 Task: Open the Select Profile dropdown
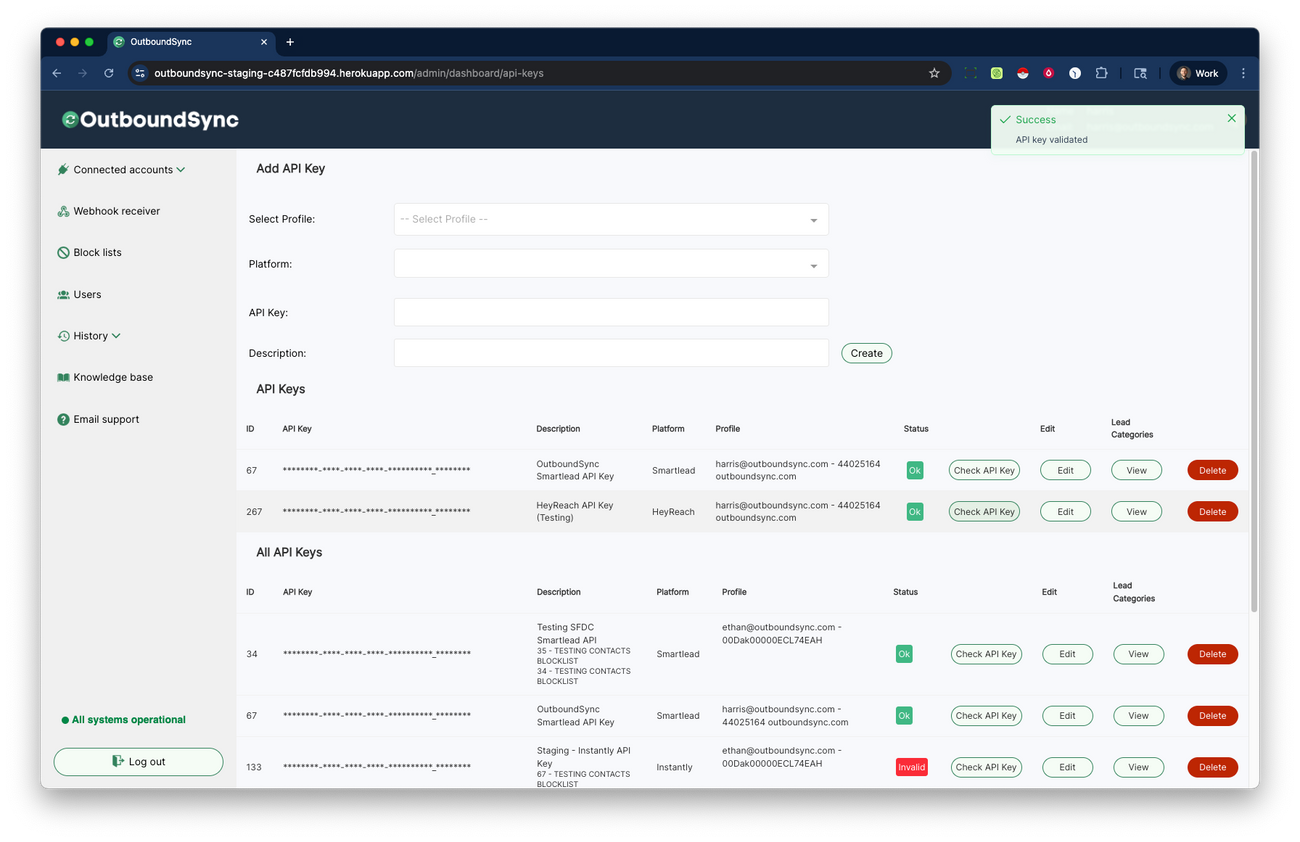point(611,219)
